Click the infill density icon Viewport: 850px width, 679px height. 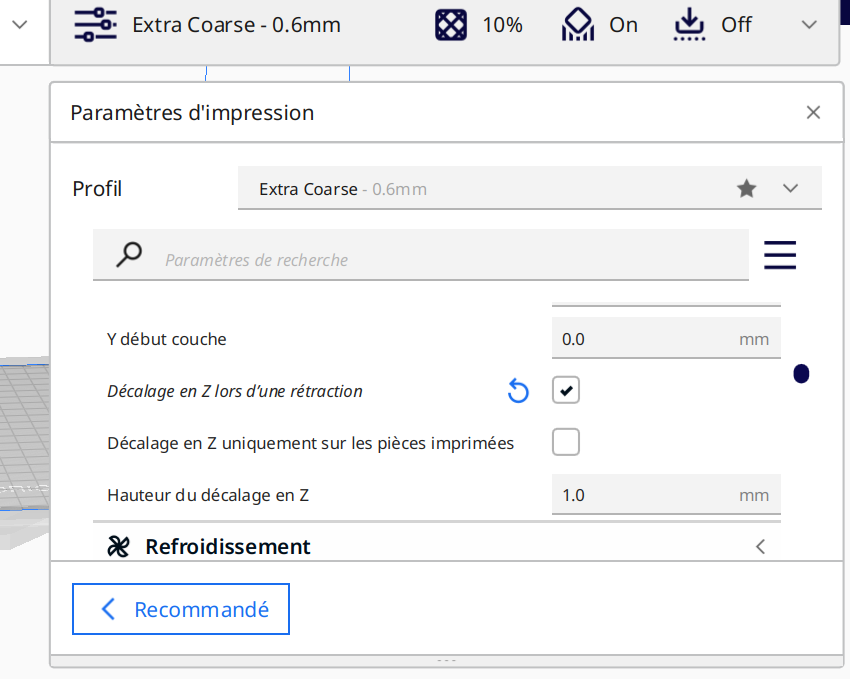(450, 25)
